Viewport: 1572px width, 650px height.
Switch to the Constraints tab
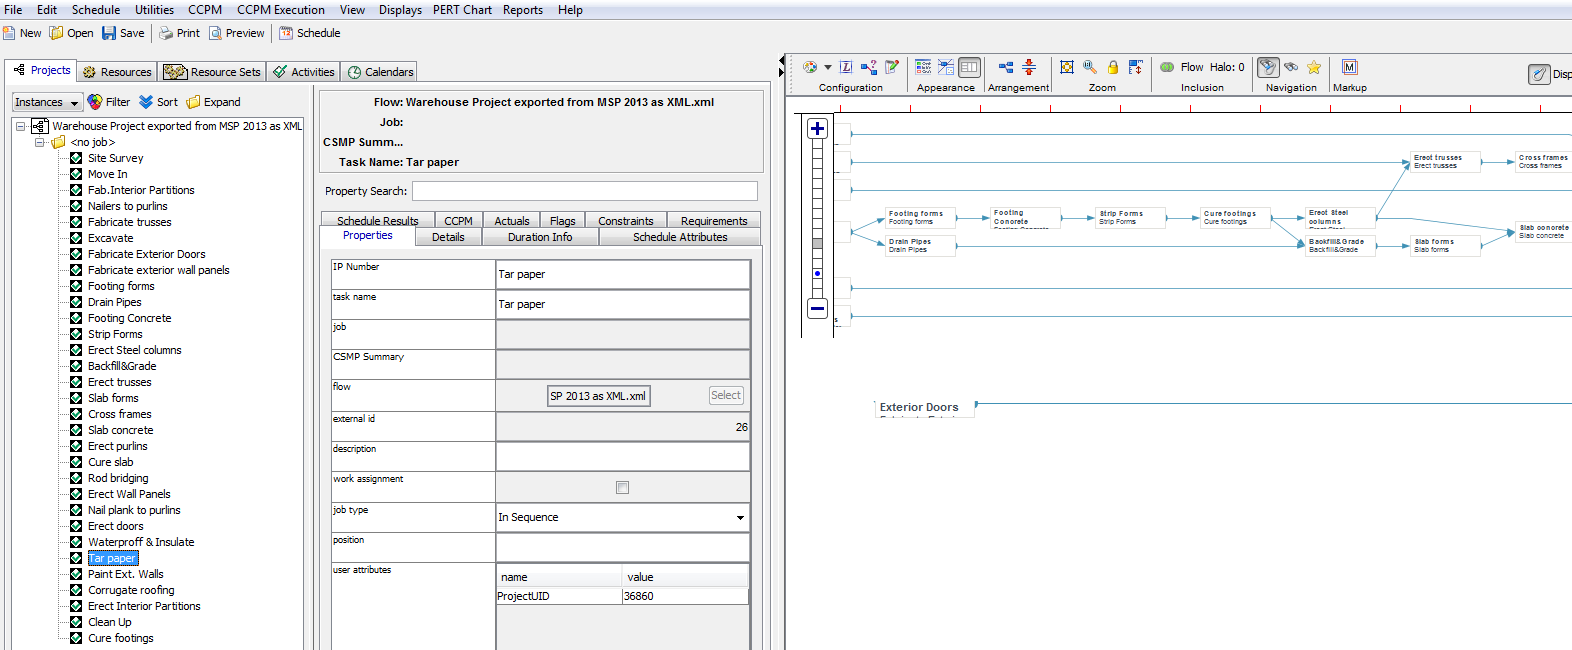[625, 221]
